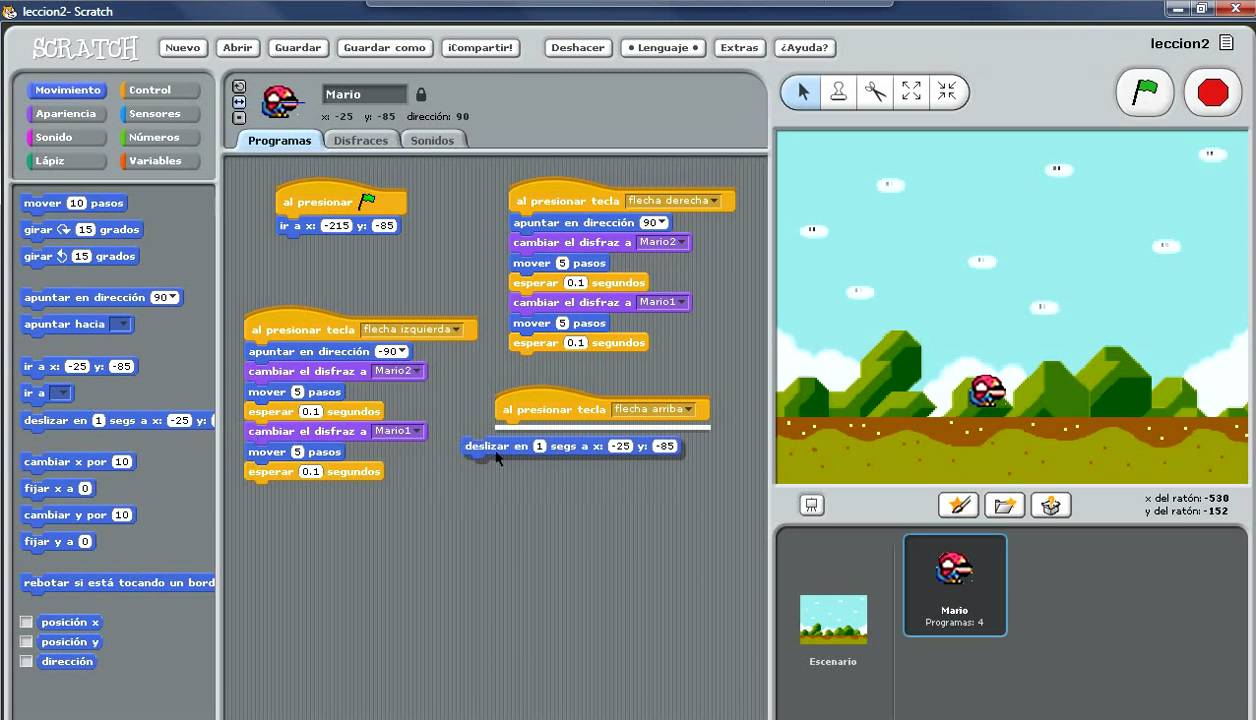Choose the shrink sprite tool
The width and height of the screenshot is (1256, 720).
947,92
